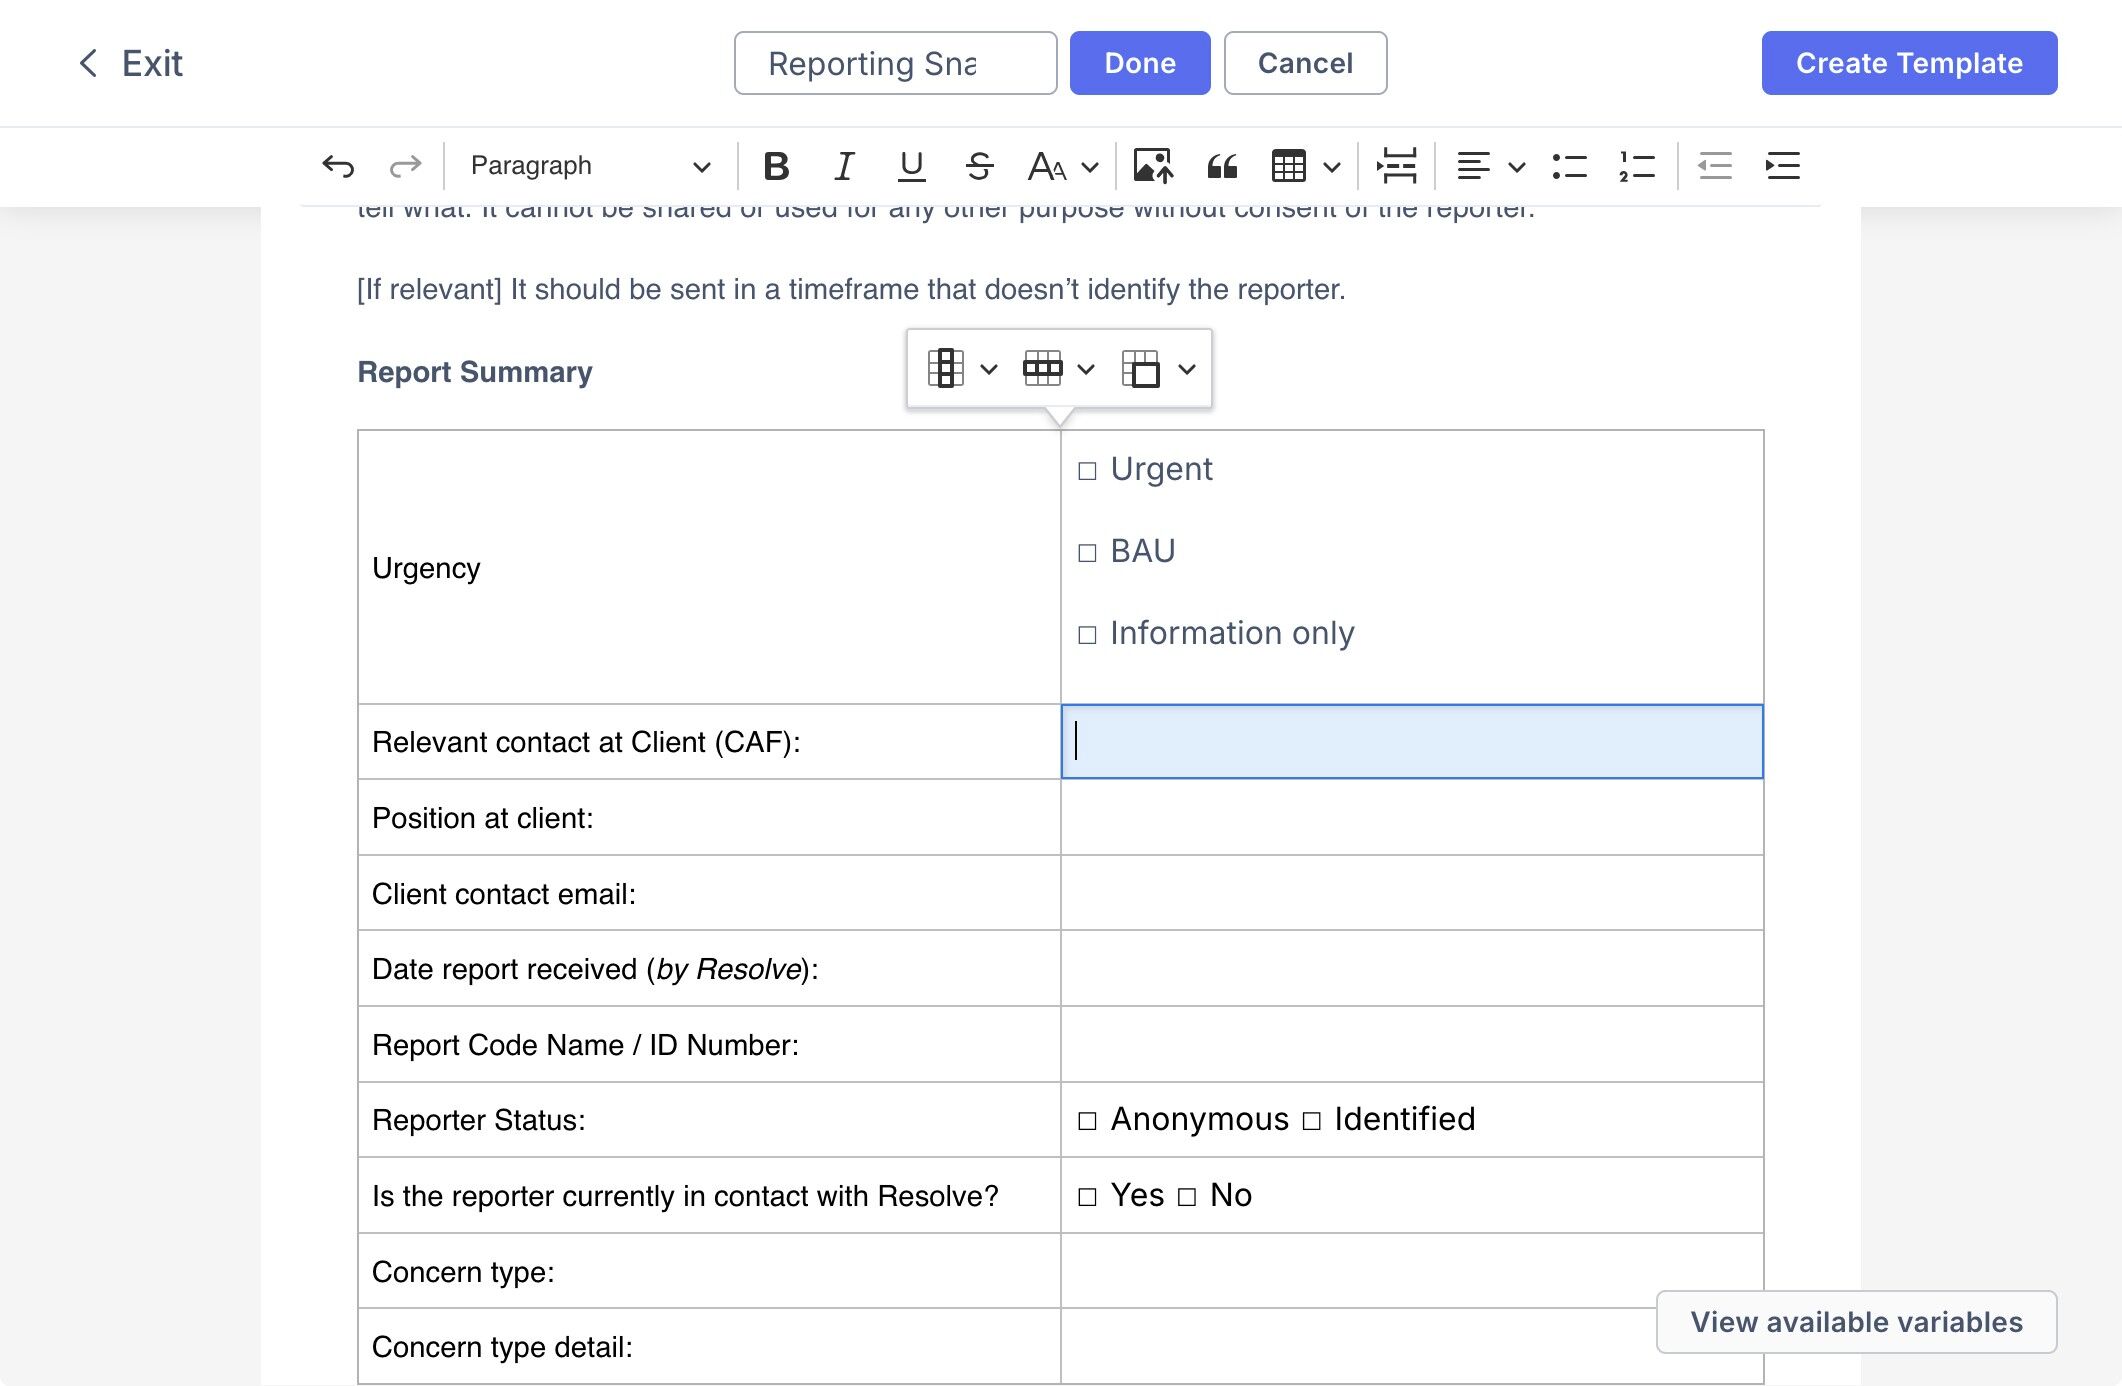Increase indent of the paragraph

coord(1783,166)
